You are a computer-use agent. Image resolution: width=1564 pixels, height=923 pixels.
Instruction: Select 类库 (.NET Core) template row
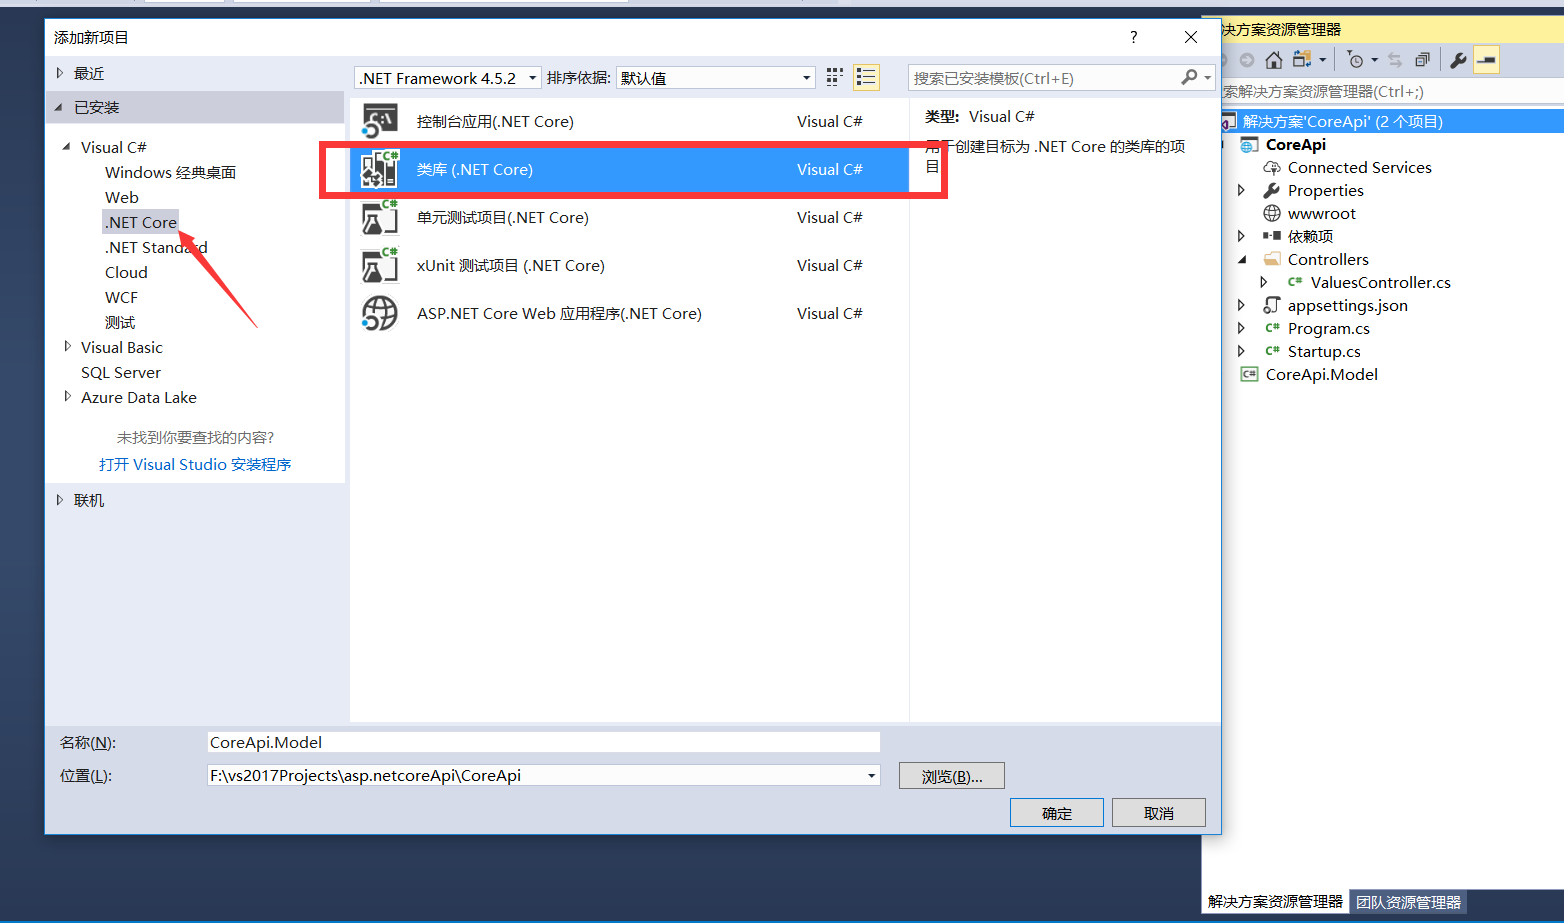pos(630,169)
